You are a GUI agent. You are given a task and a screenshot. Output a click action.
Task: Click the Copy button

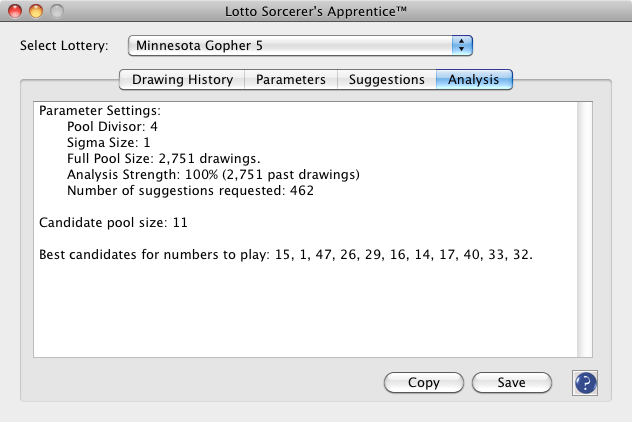point(424,383)
